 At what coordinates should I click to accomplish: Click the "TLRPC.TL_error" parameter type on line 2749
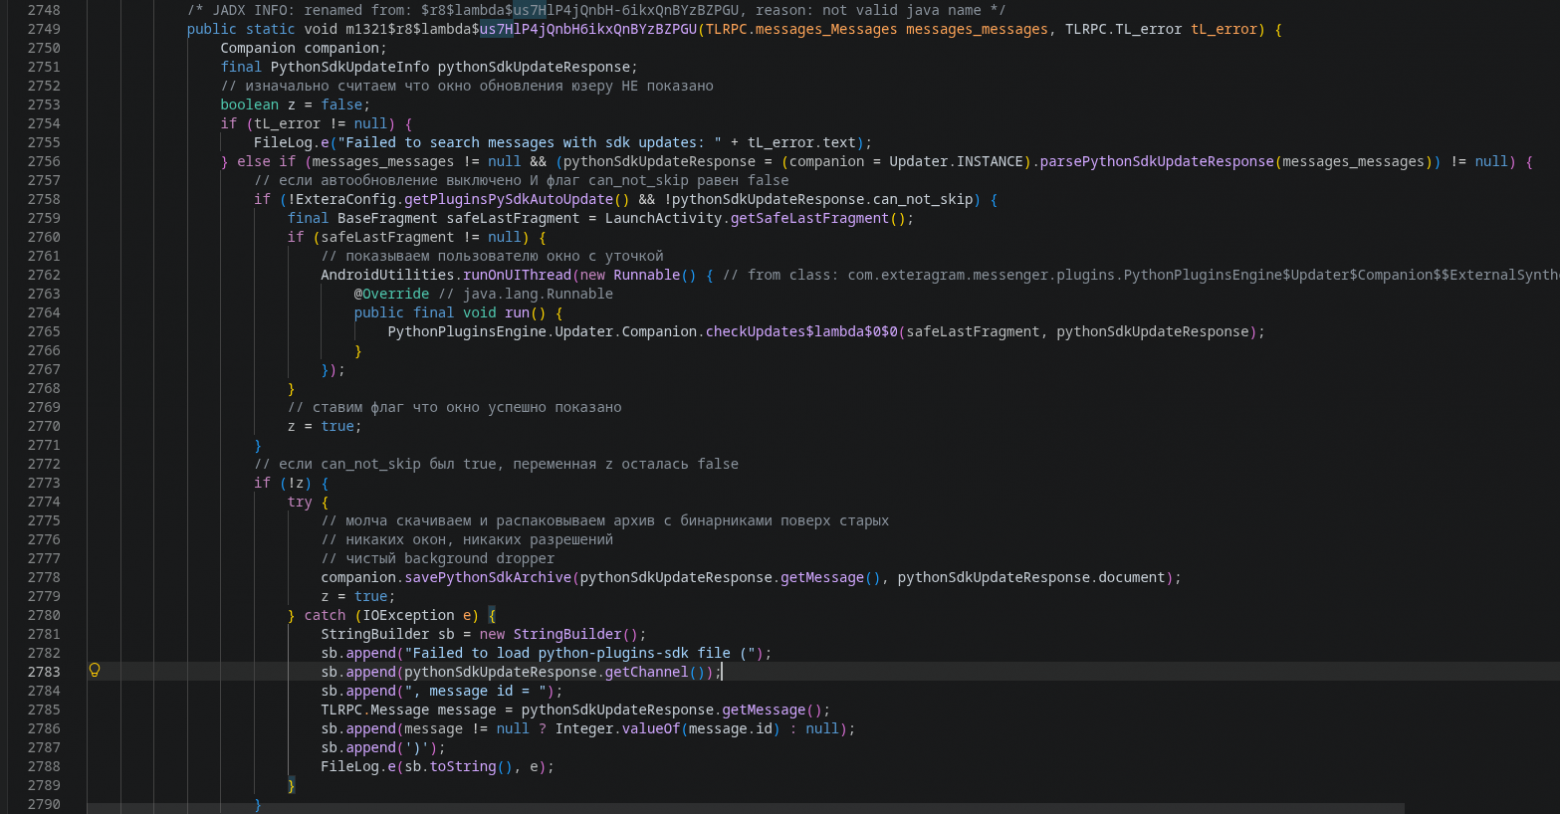pos(1123,29)
